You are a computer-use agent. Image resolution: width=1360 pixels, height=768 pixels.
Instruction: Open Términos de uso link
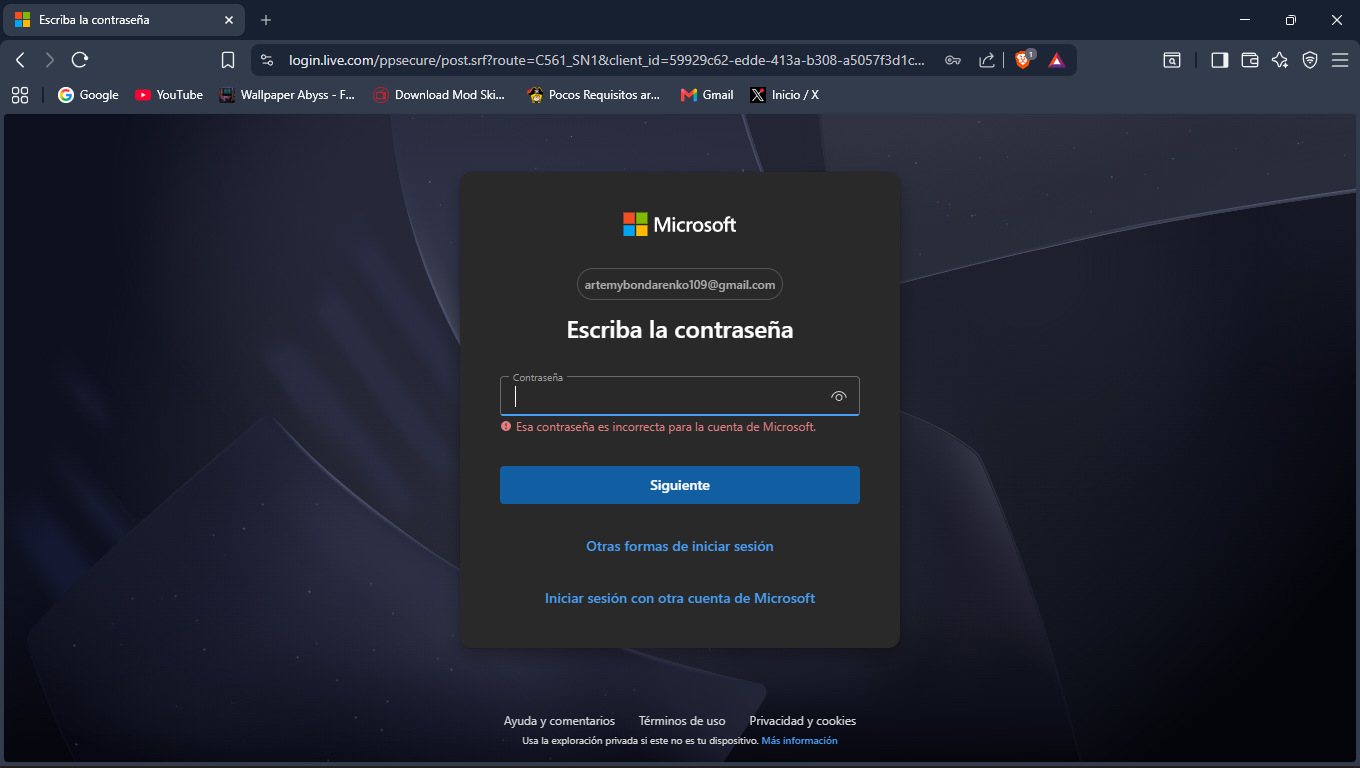(x=682, y=721)
